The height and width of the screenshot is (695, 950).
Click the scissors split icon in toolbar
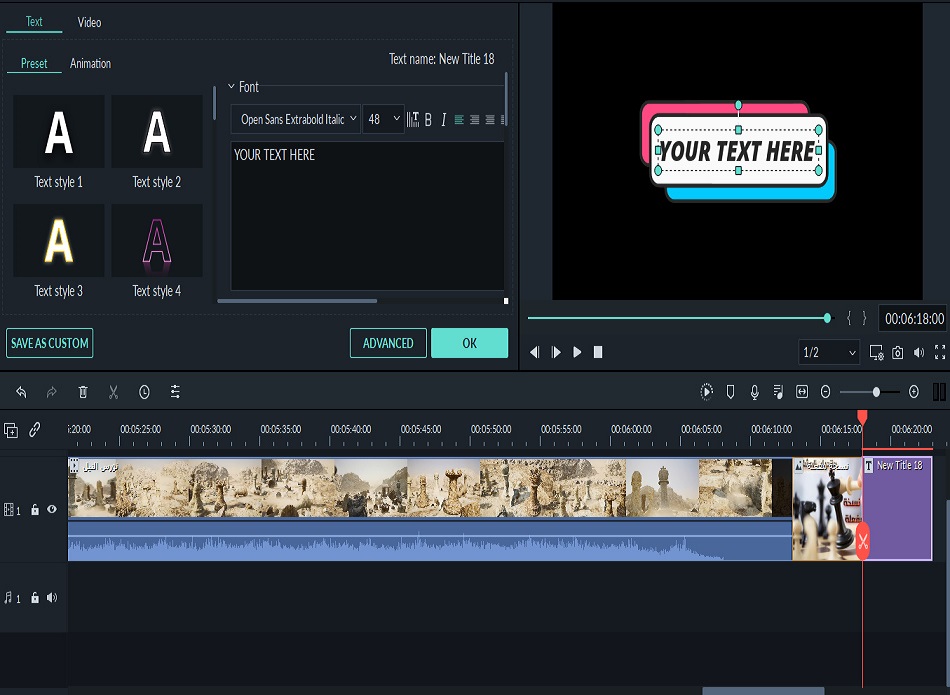[x=114, y=393]
